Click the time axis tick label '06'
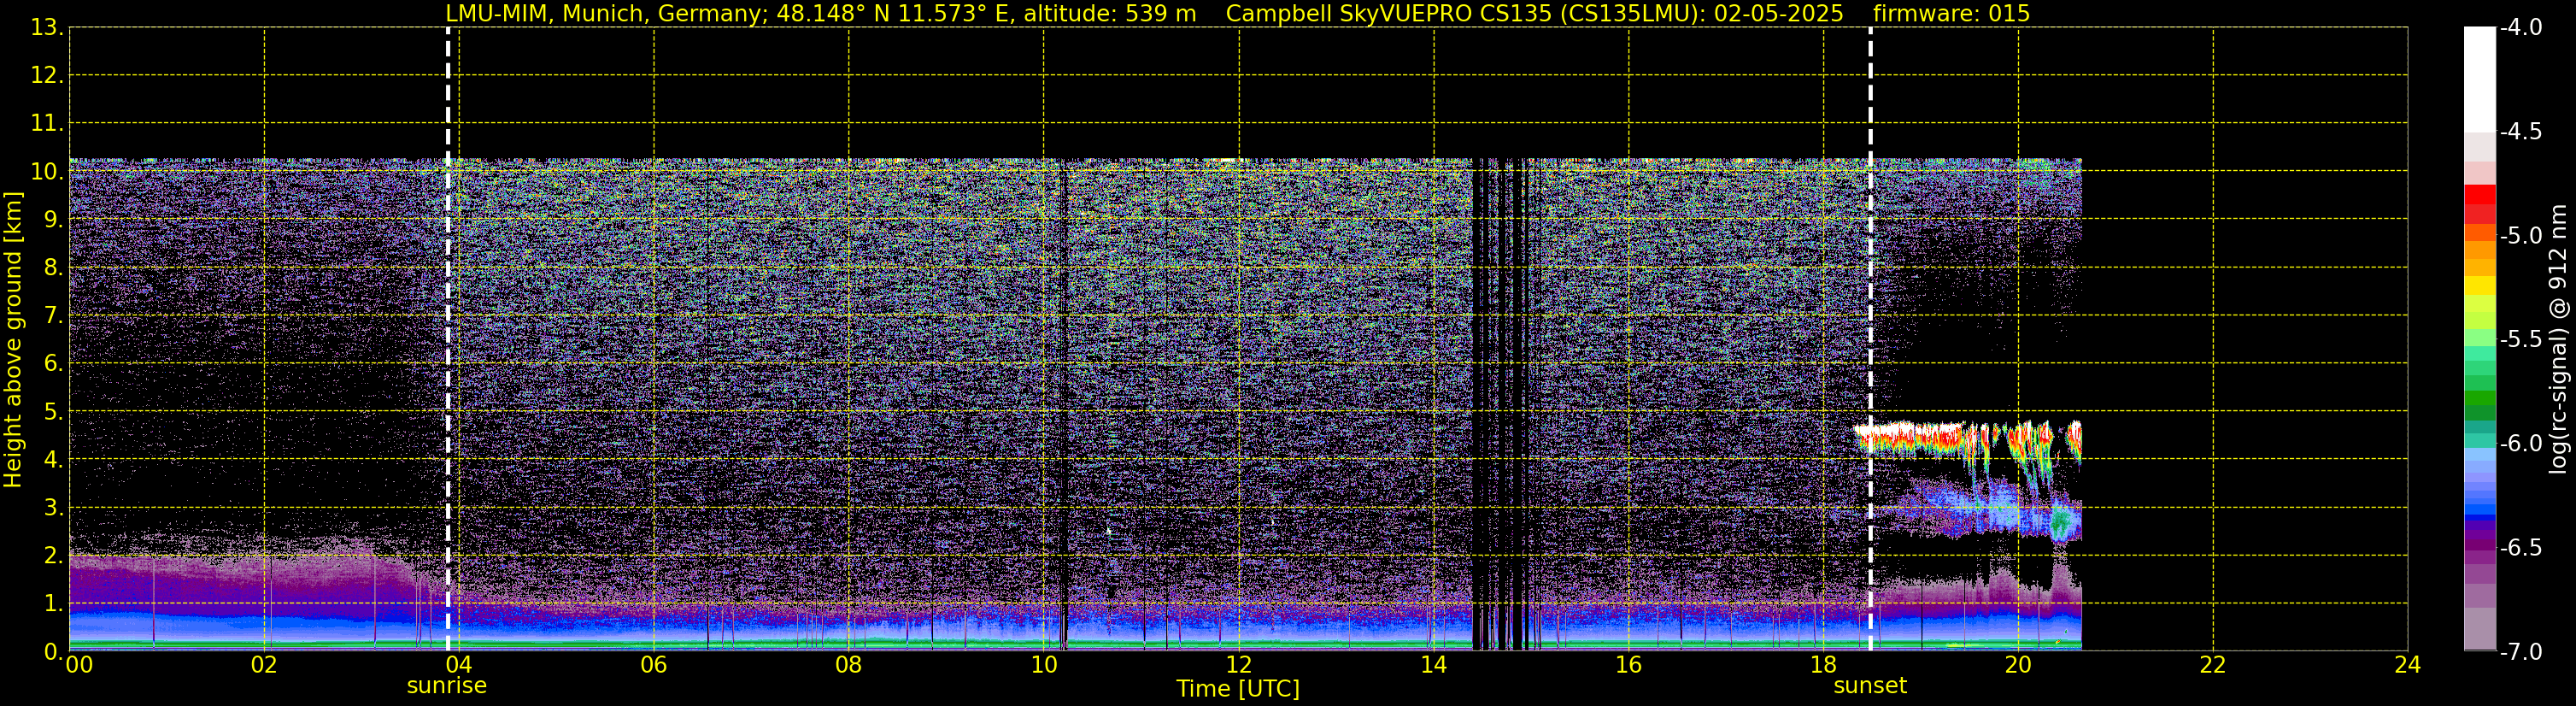Screen dimensions: 2576x706 pyautogui.click(x=654, y=665)
